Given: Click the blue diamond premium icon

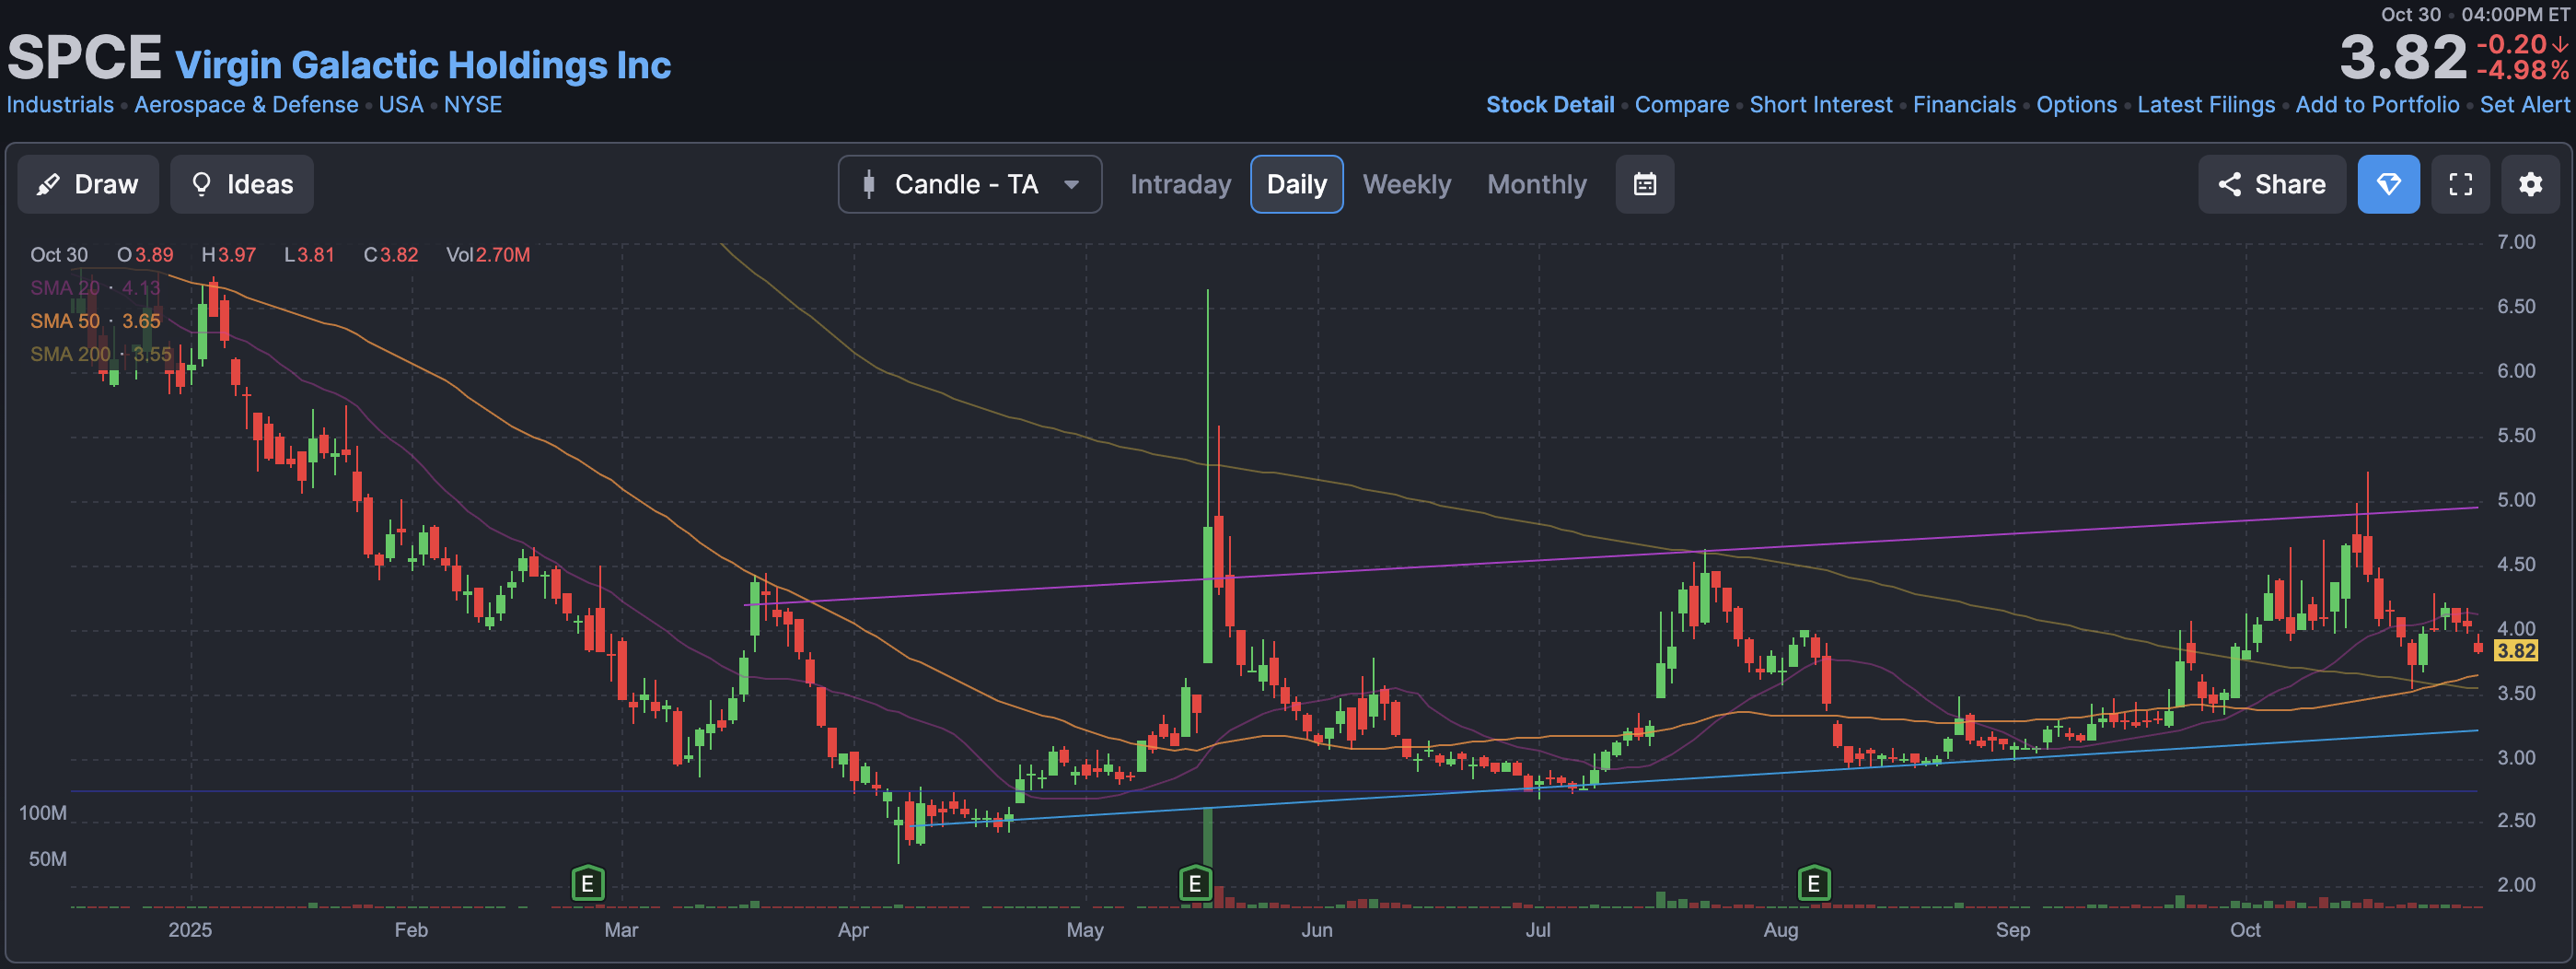Looking at the screenshot, I should pos(2389,184).
